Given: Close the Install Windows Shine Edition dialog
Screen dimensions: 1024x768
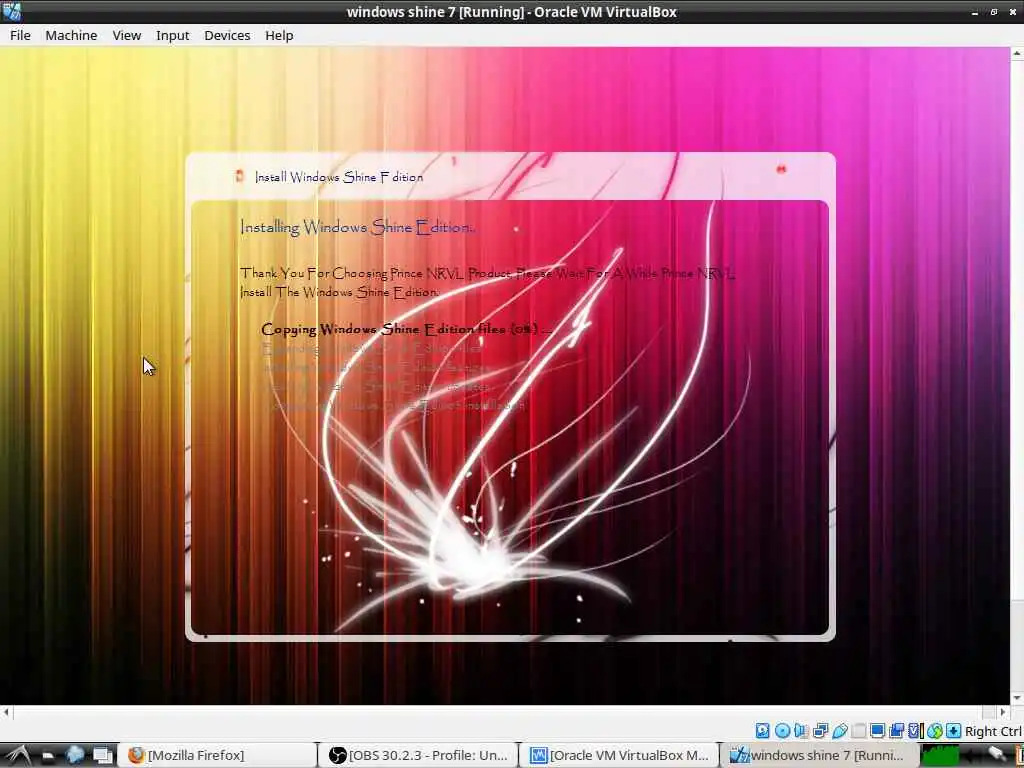Looking at the screenshot, I should tap(781, 169).
